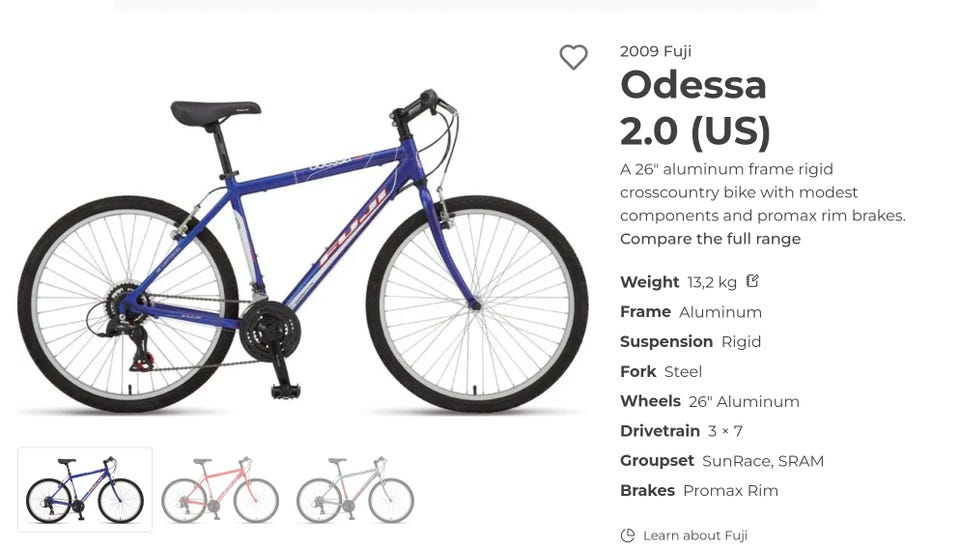960x550 pixels.
Task: Click the Wheels 26" Aluminum spec
Action: 709,401
